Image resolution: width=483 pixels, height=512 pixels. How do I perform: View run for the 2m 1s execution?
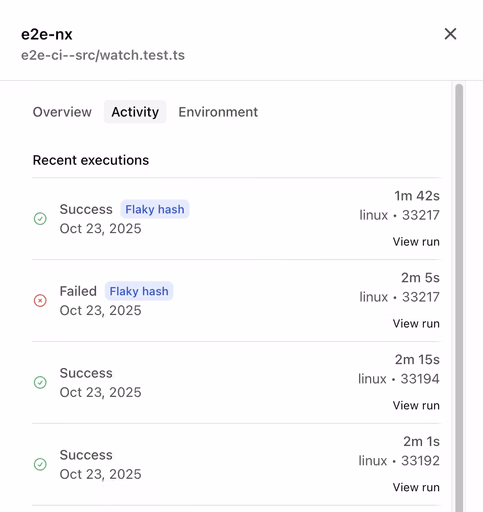pyautogui.click(x=416, y=487)
